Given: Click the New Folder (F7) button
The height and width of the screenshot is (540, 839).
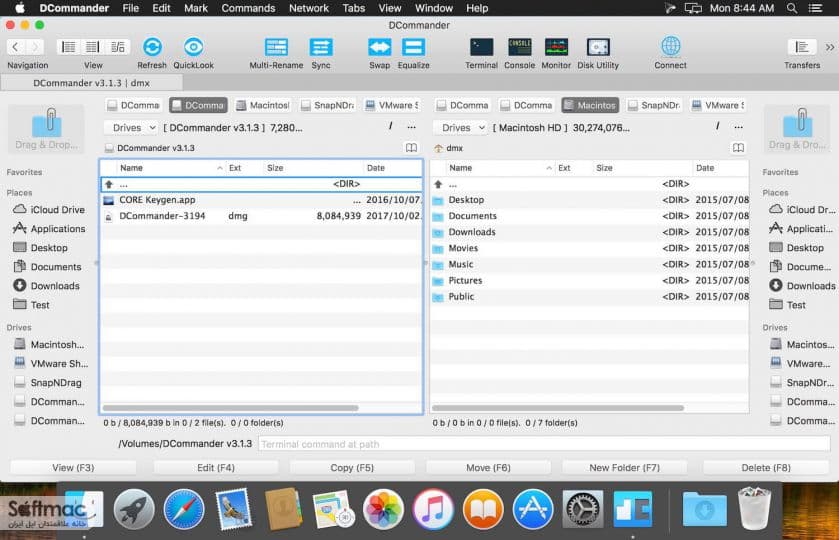Looking at the screenshot, I should (x=624, y=468).
